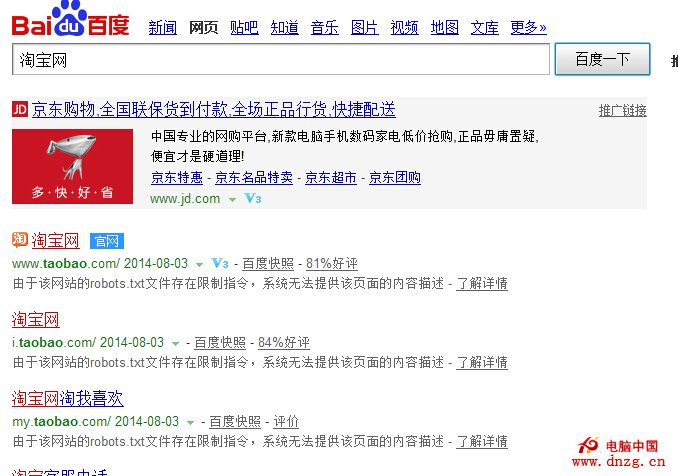Expand the dropdown arrow after my.taobao.com date
The width and height of the screenshot is (678, 476).
190,422
